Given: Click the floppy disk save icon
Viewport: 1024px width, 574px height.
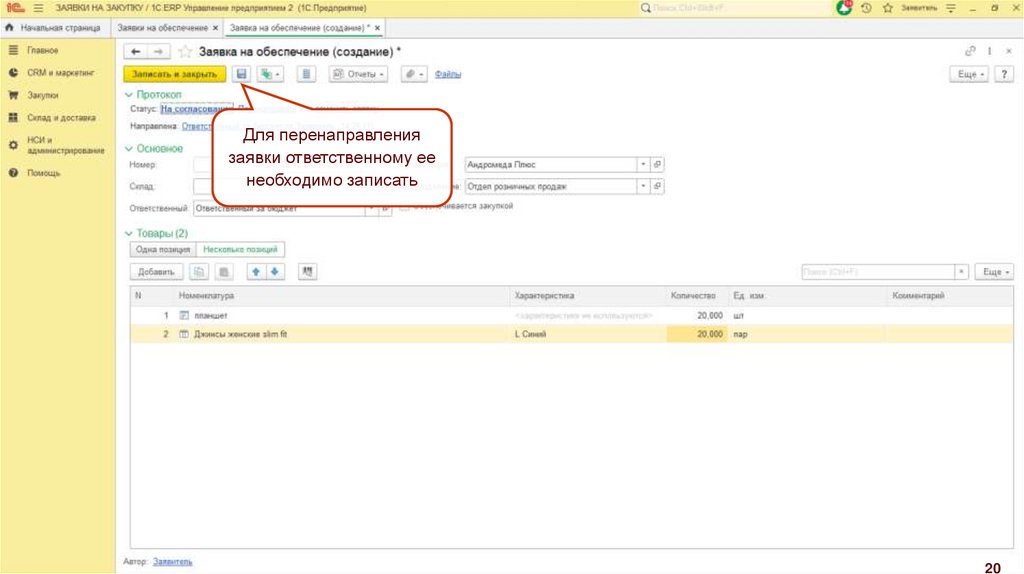Looking at the screenshot, I should pos(242,74).
